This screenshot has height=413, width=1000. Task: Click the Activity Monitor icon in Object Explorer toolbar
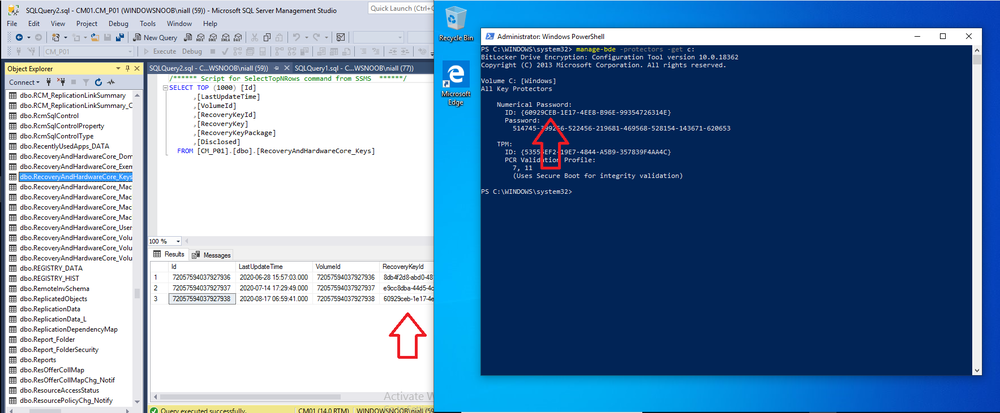(111, 82)
